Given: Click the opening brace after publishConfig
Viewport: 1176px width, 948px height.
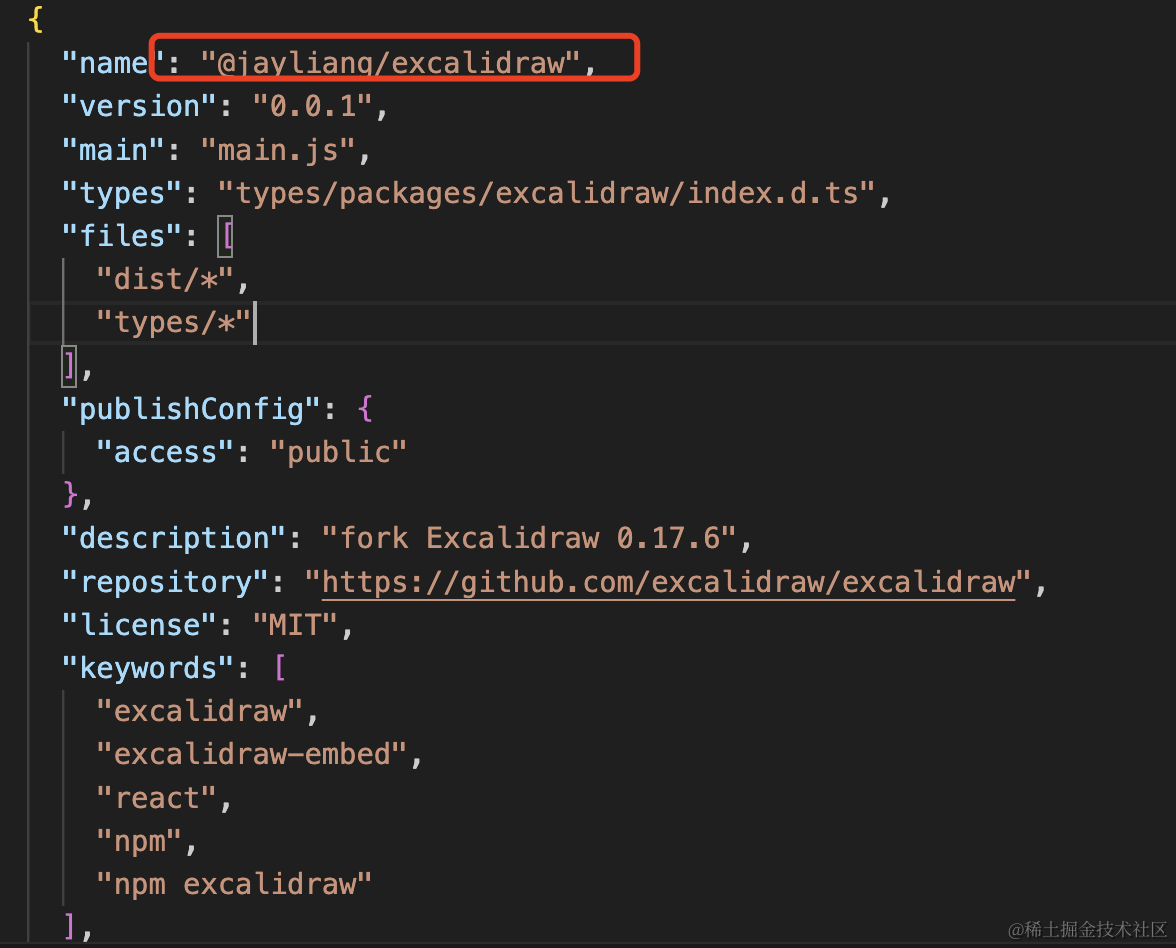Looking at the screenshot, I should coord(365,410).
